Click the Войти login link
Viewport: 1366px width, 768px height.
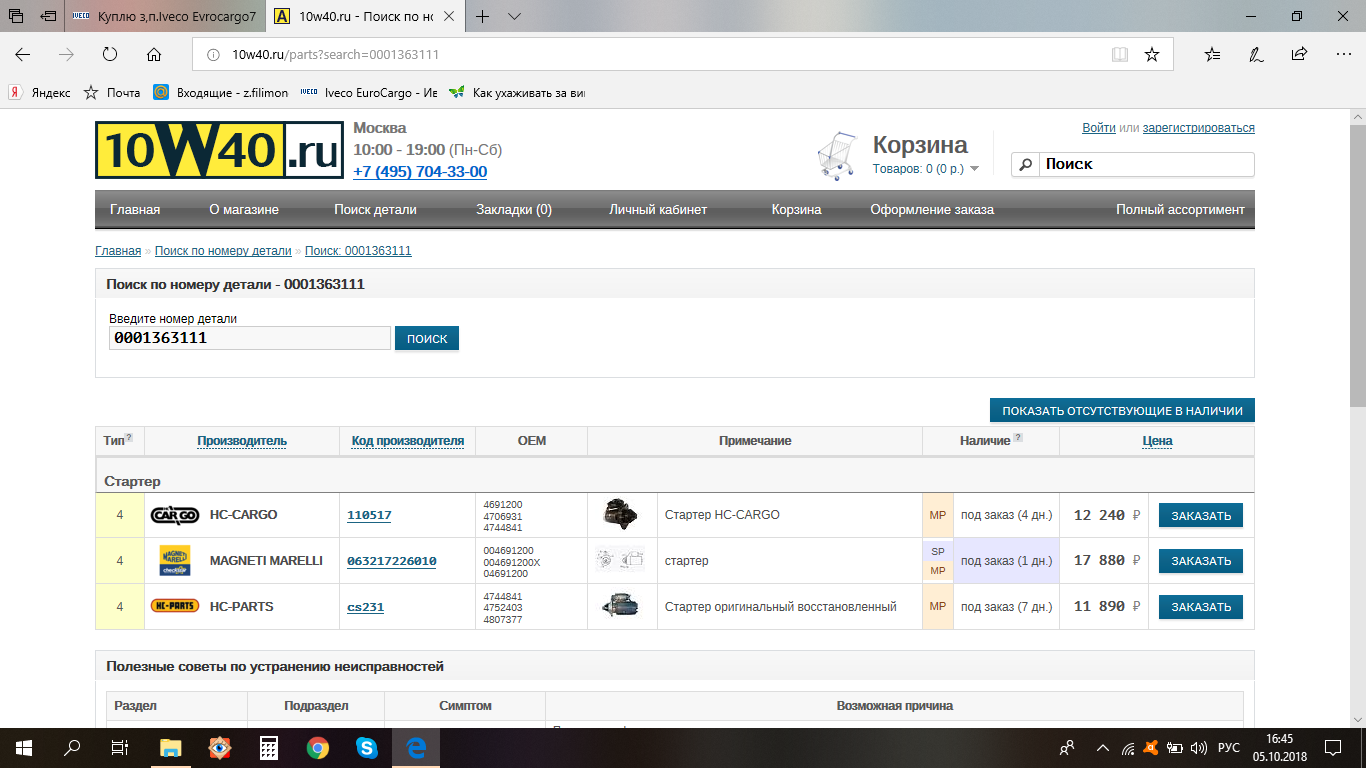[1099, 128]
